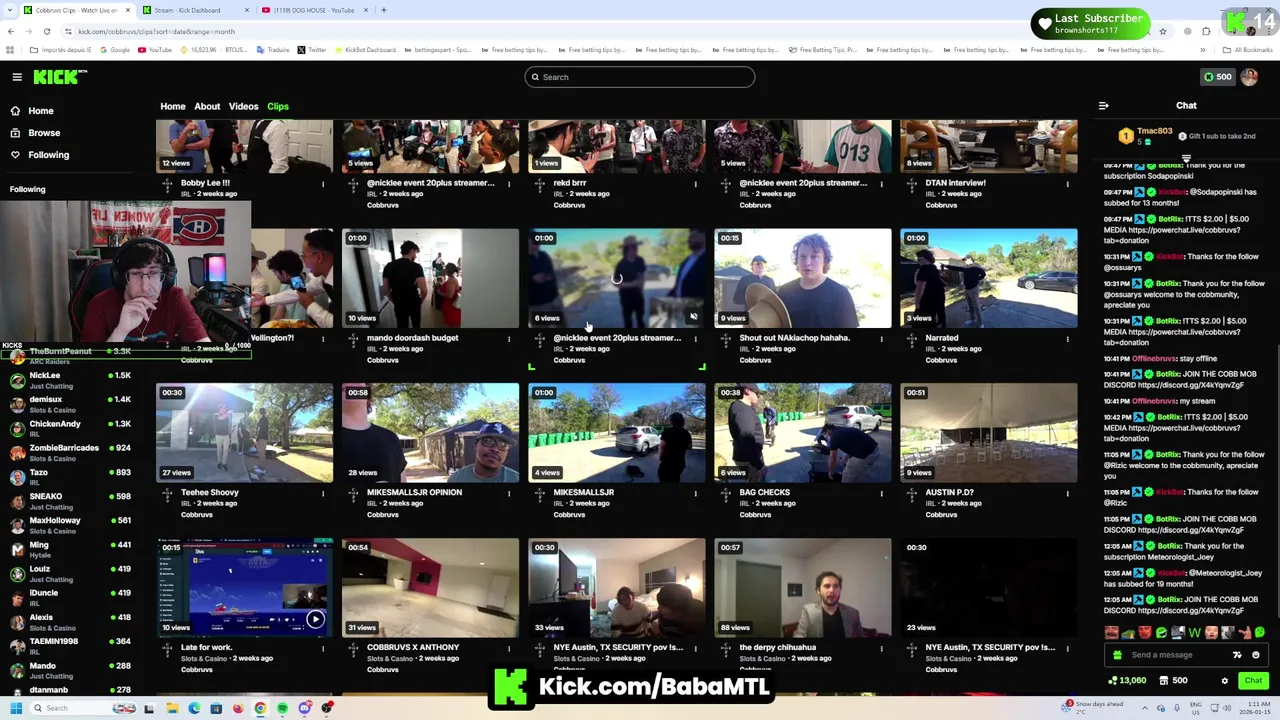The width and height of the screenshot is (1280, 720).
Task: Open the chat shop 500 icon
Action: click(1174, 681)
